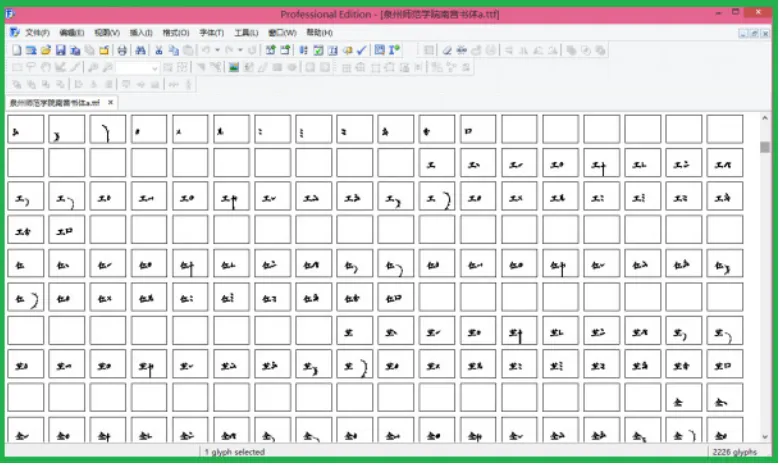The height and width of the screenshot is (466, 780).
Task: Paste with the clipboard icon
Action: pyautogui.click(x=188, y=50)
